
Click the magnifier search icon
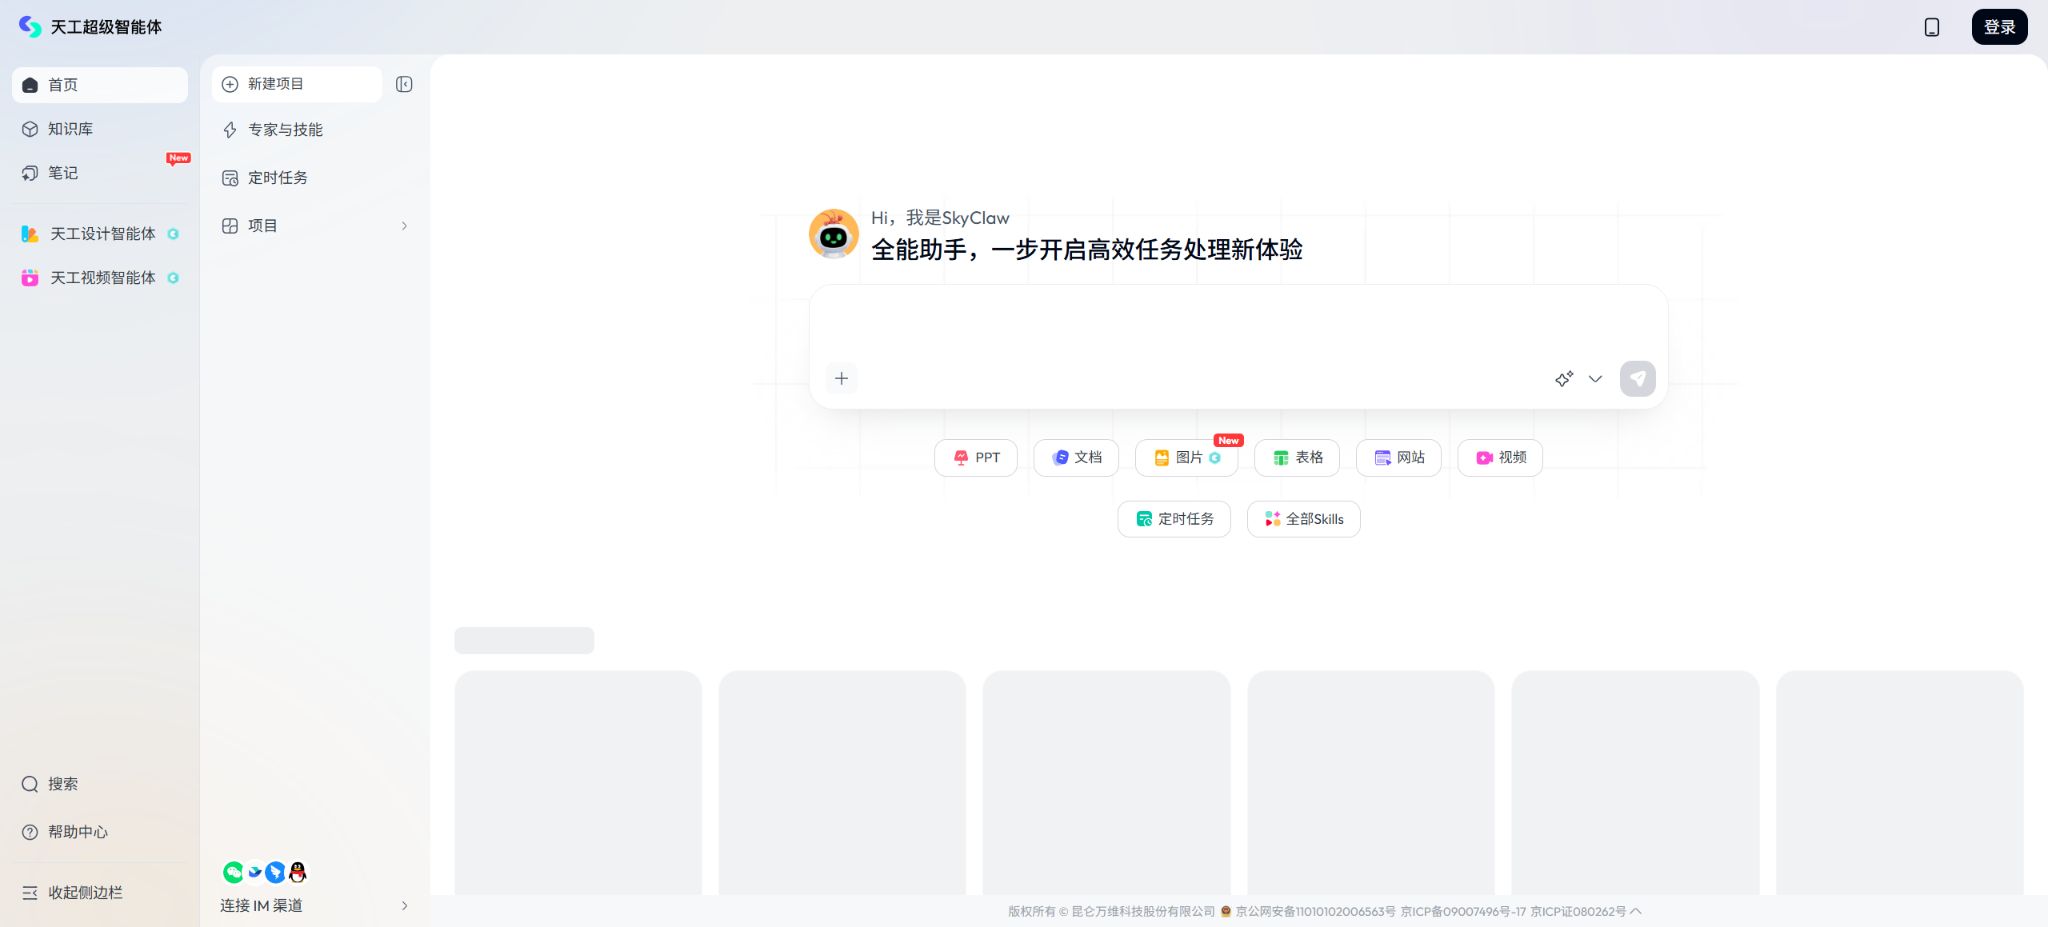click(x=30, y=784)
